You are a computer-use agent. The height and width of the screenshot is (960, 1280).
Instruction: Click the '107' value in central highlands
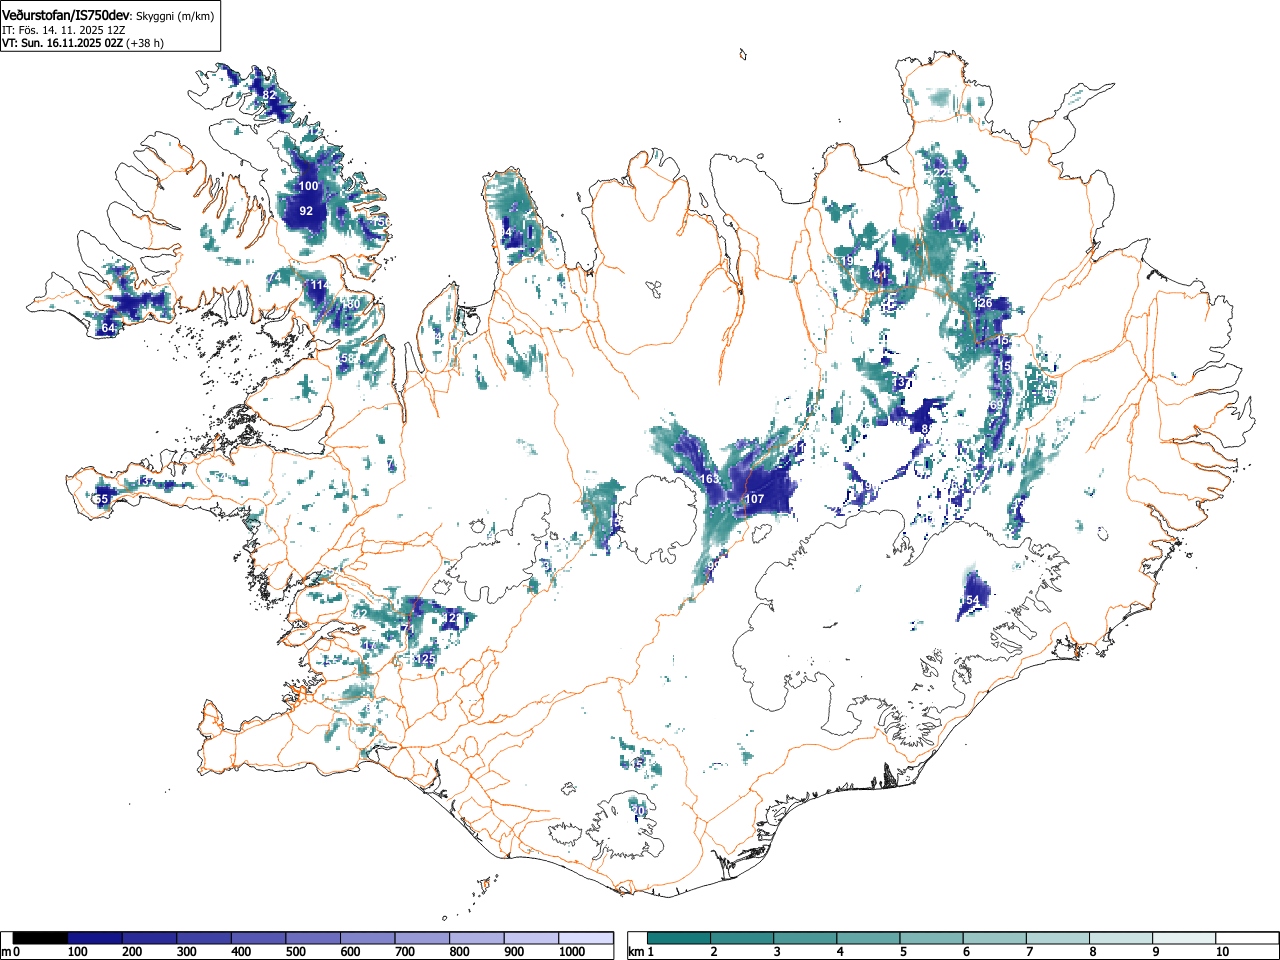coord(755,499)
